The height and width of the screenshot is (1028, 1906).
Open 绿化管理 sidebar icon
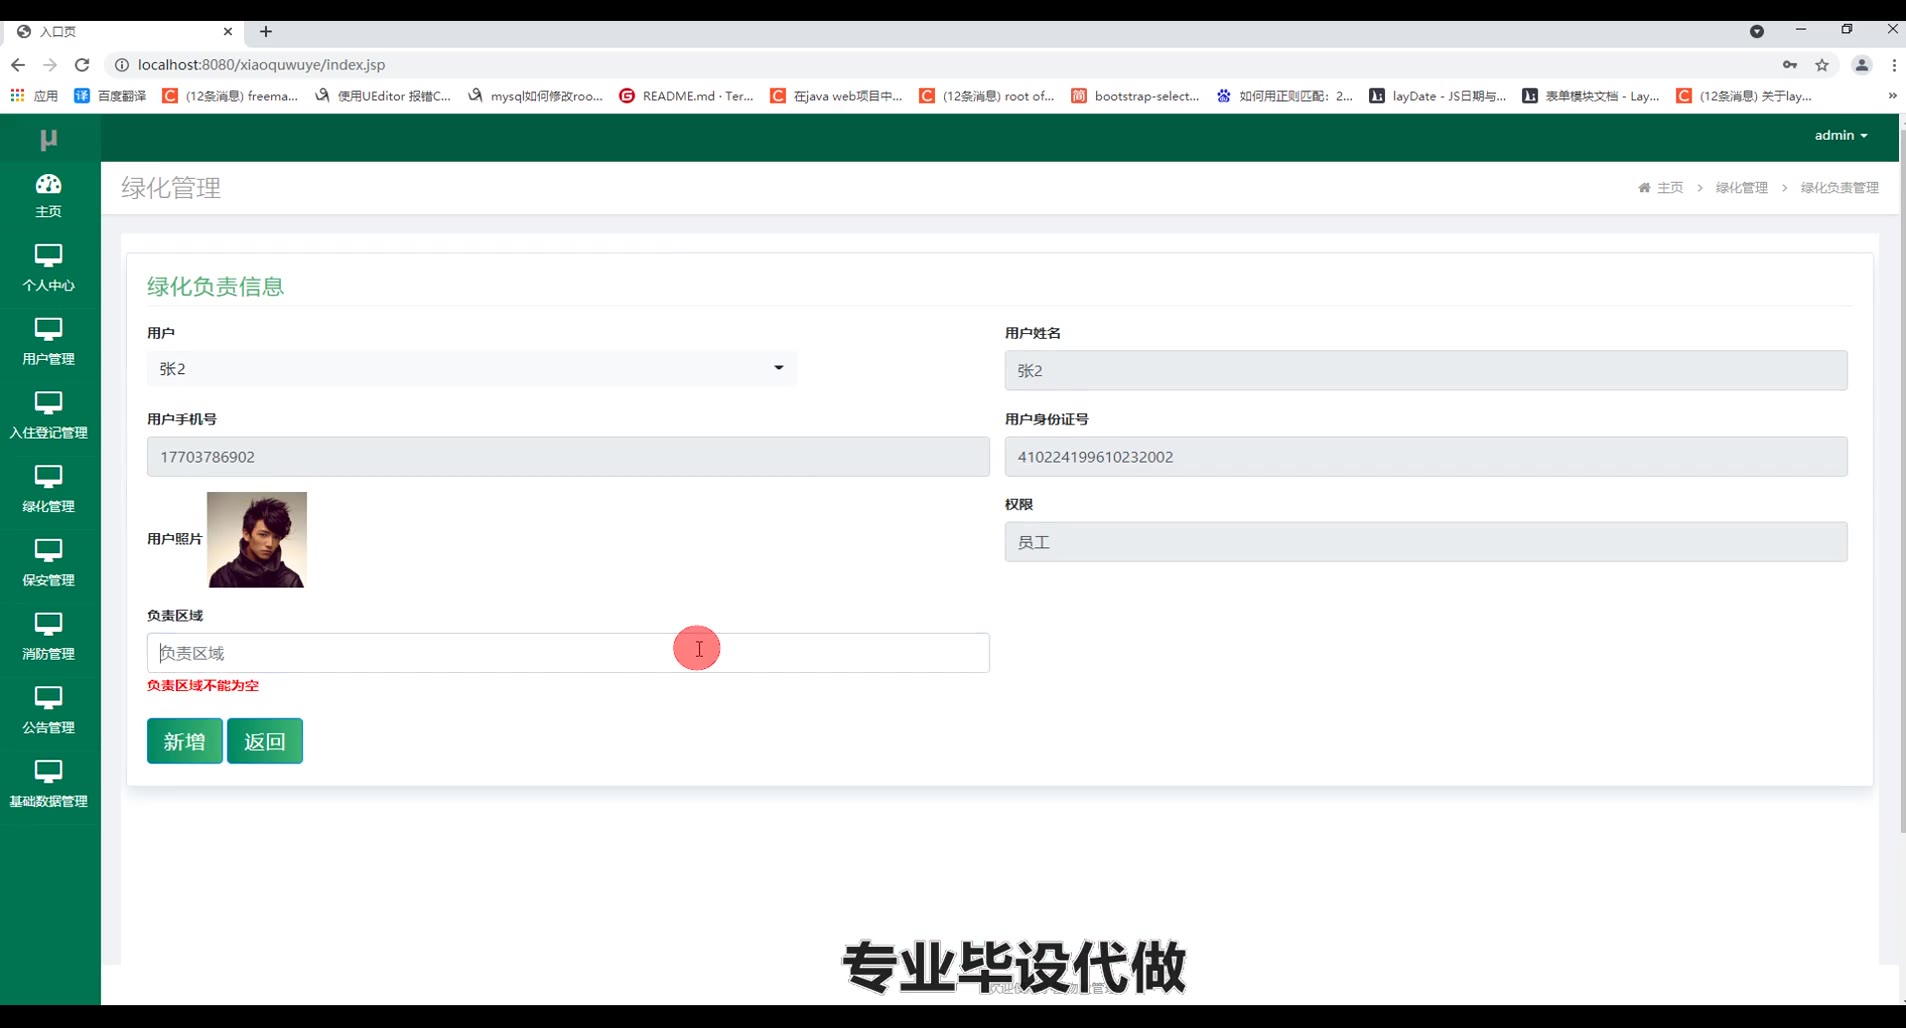[x=48, y=477]
